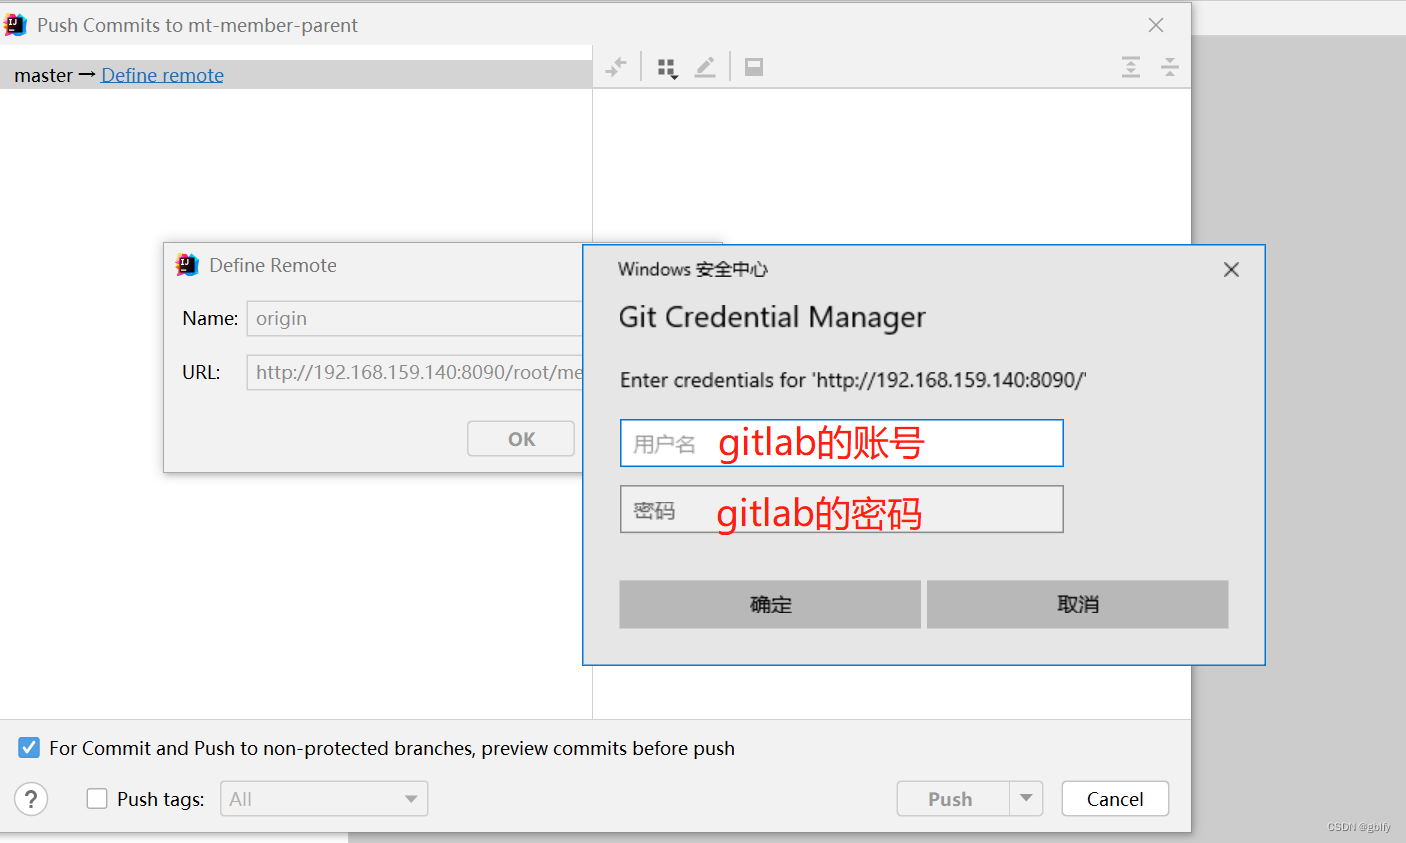Viewport: 1406px width, 843px height.
Task: Click the pencil edit source icon
Action: pyautogui.click(x=705, y=67)
